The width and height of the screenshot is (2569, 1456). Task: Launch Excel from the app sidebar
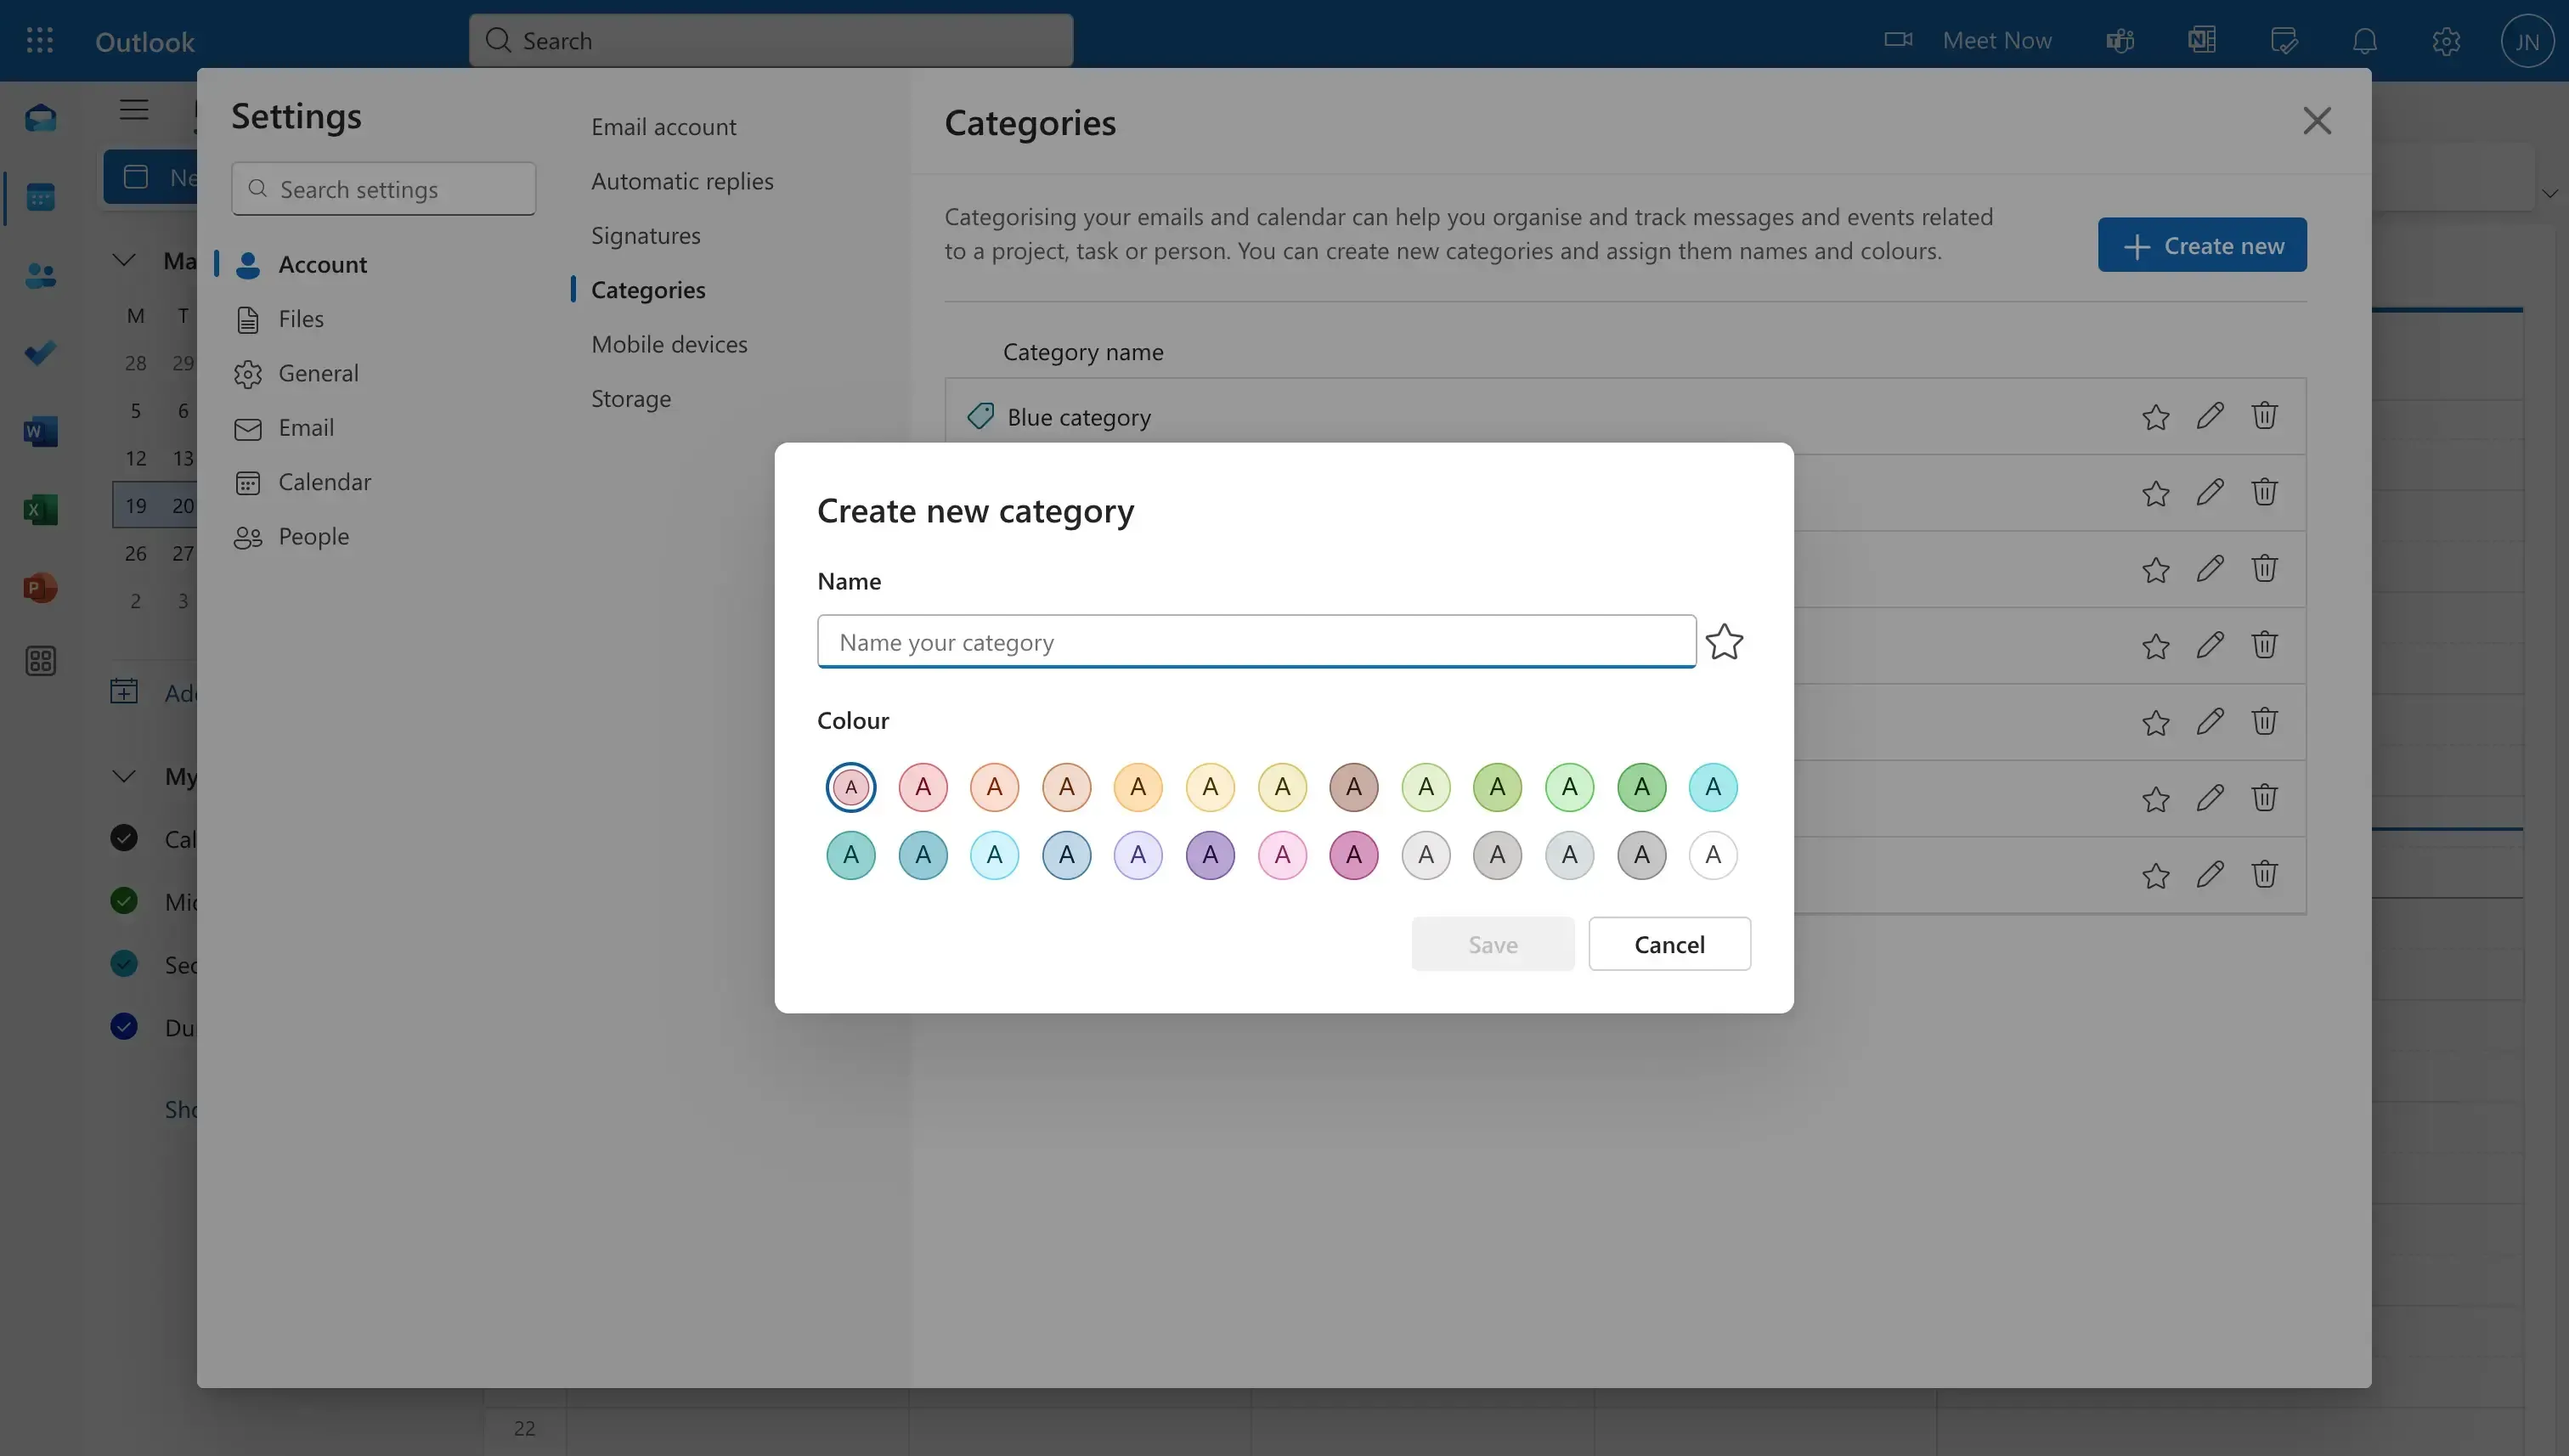tap(40, 509)
